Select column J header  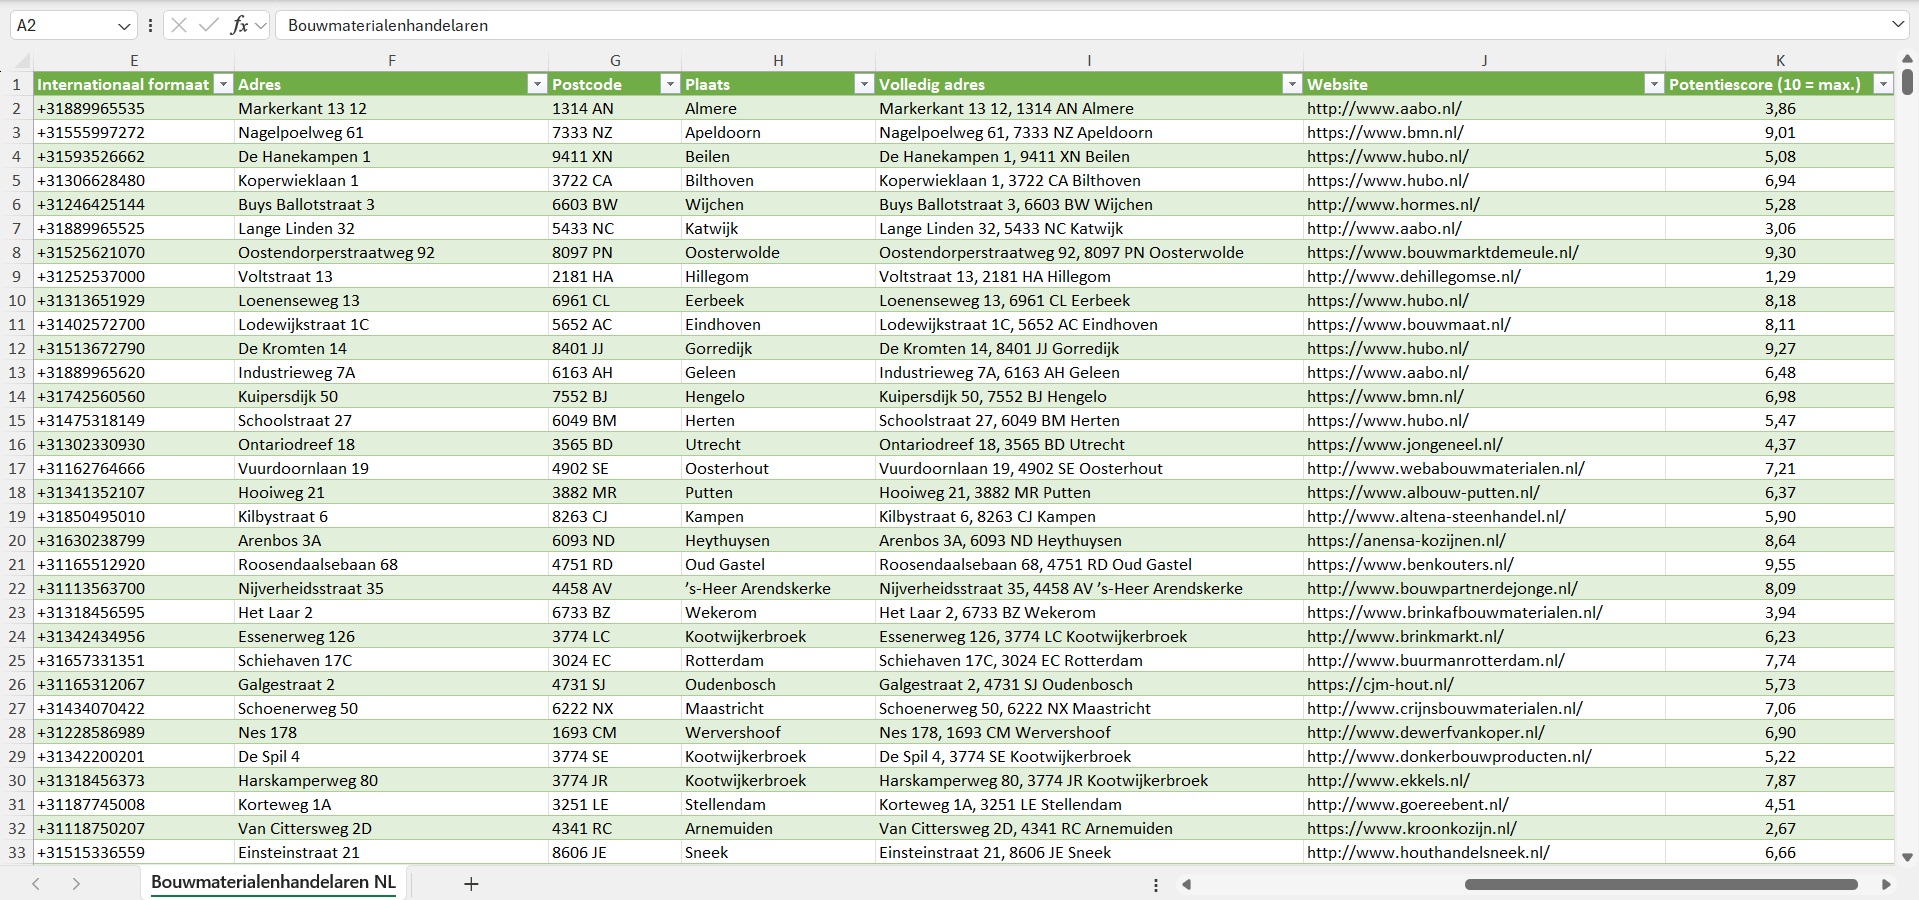pos(1484,60)
